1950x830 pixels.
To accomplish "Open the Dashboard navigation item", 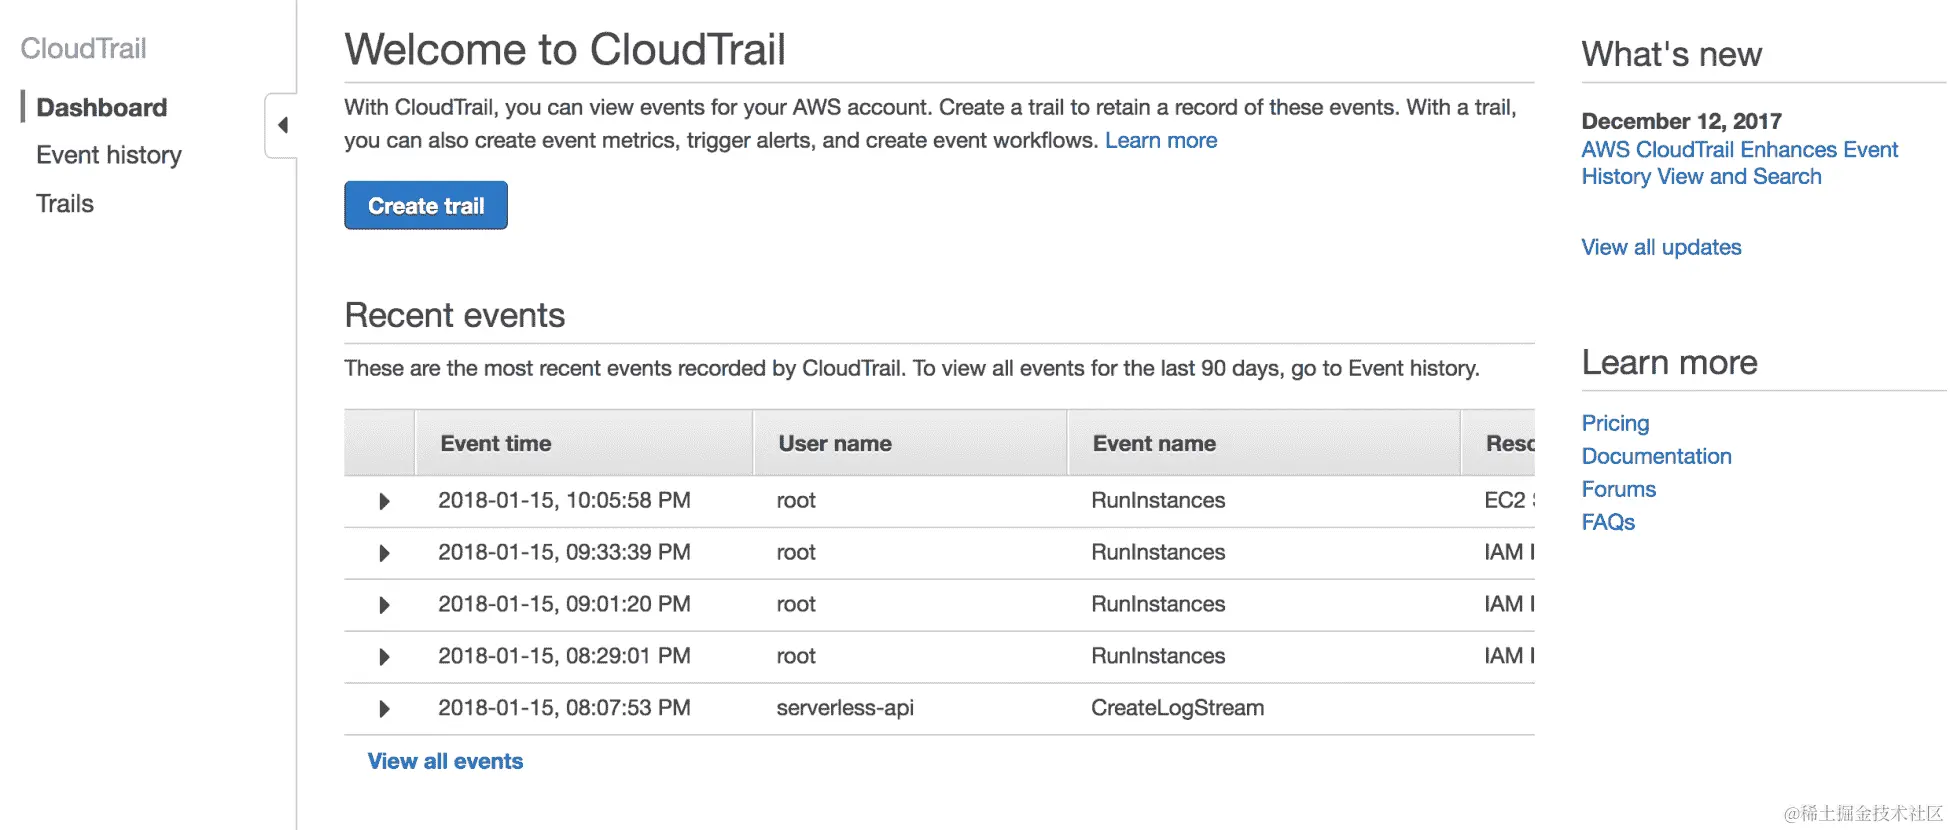I will 101,107.
